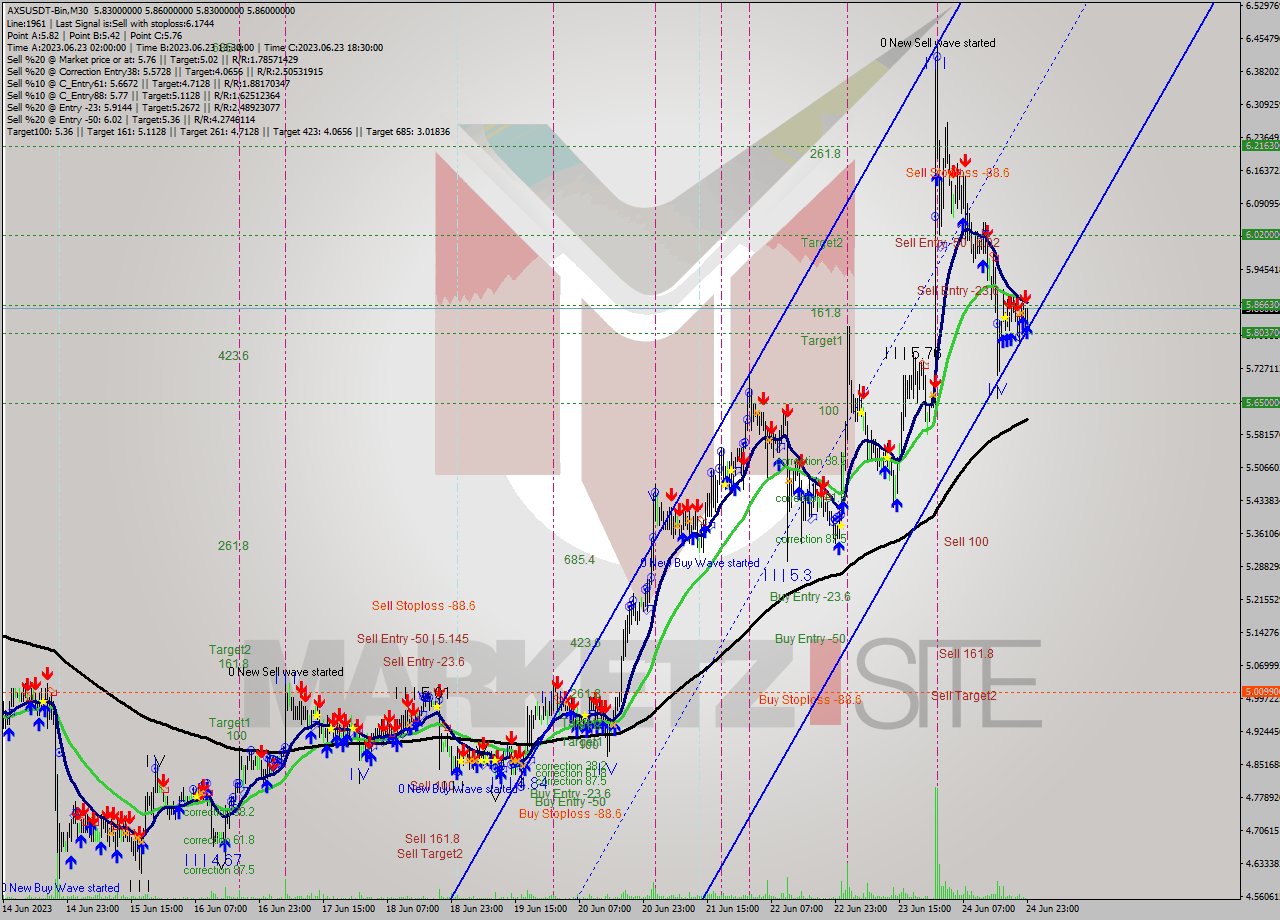Click the '1 1 1 4.67' wave label
This screenshot has height=920, width=1280.
tap(213, 859)
